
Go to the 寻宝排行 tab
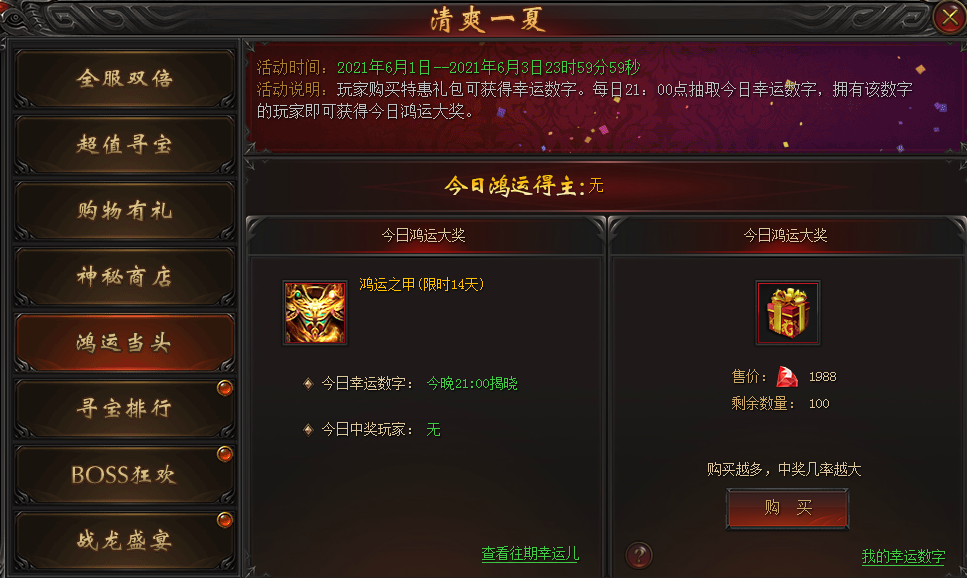[125, 409]
